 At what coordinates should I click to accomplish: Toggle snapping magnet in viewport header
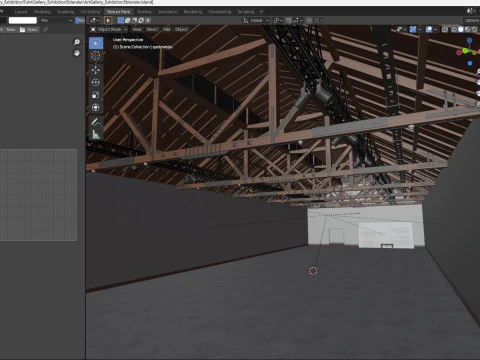[x=289, y=21]
